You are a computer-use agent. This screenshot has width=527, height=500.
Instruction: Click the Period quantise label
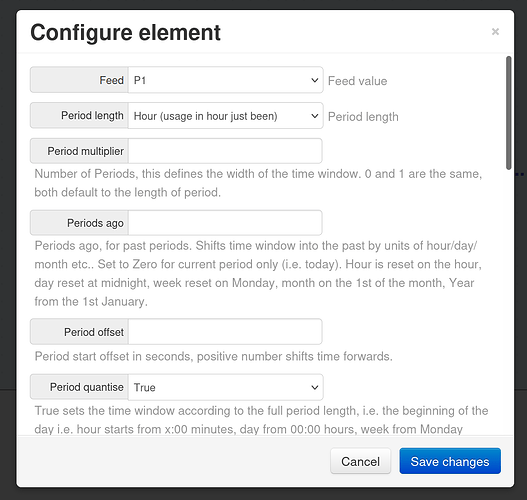[79, 387]
